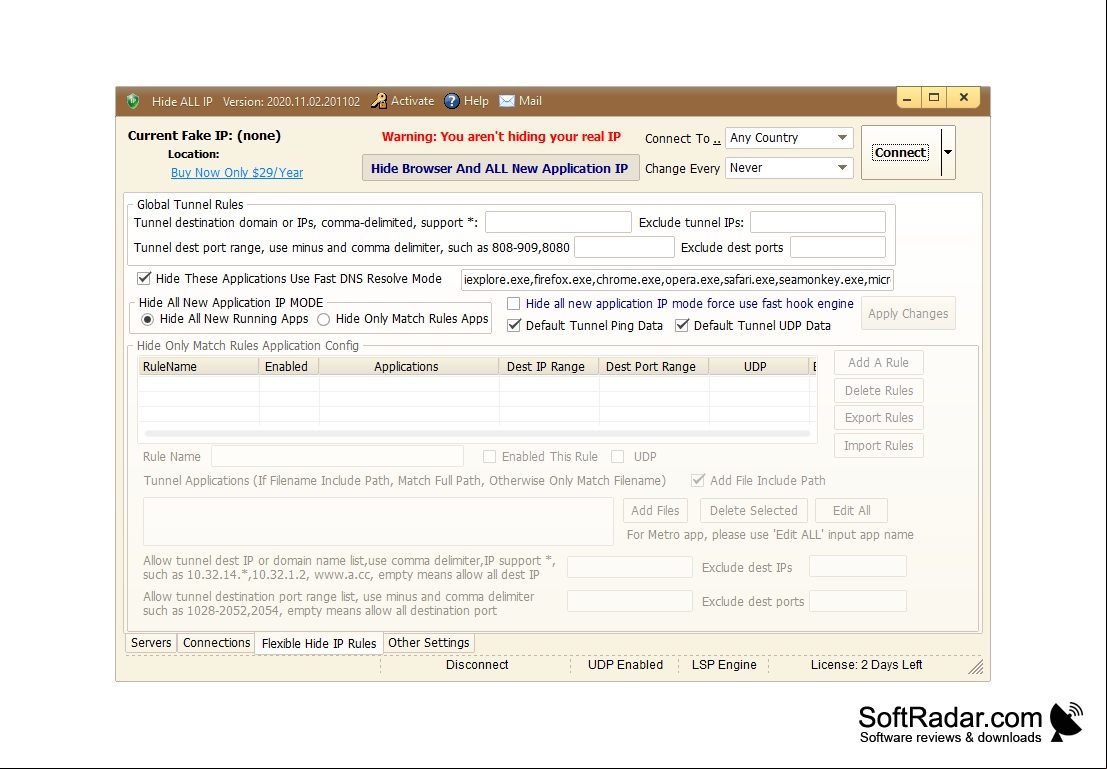The width and height of the screenshot is (1107, 769).
Task: Click the Delete Rules button
Action: (x=878, y=391)
